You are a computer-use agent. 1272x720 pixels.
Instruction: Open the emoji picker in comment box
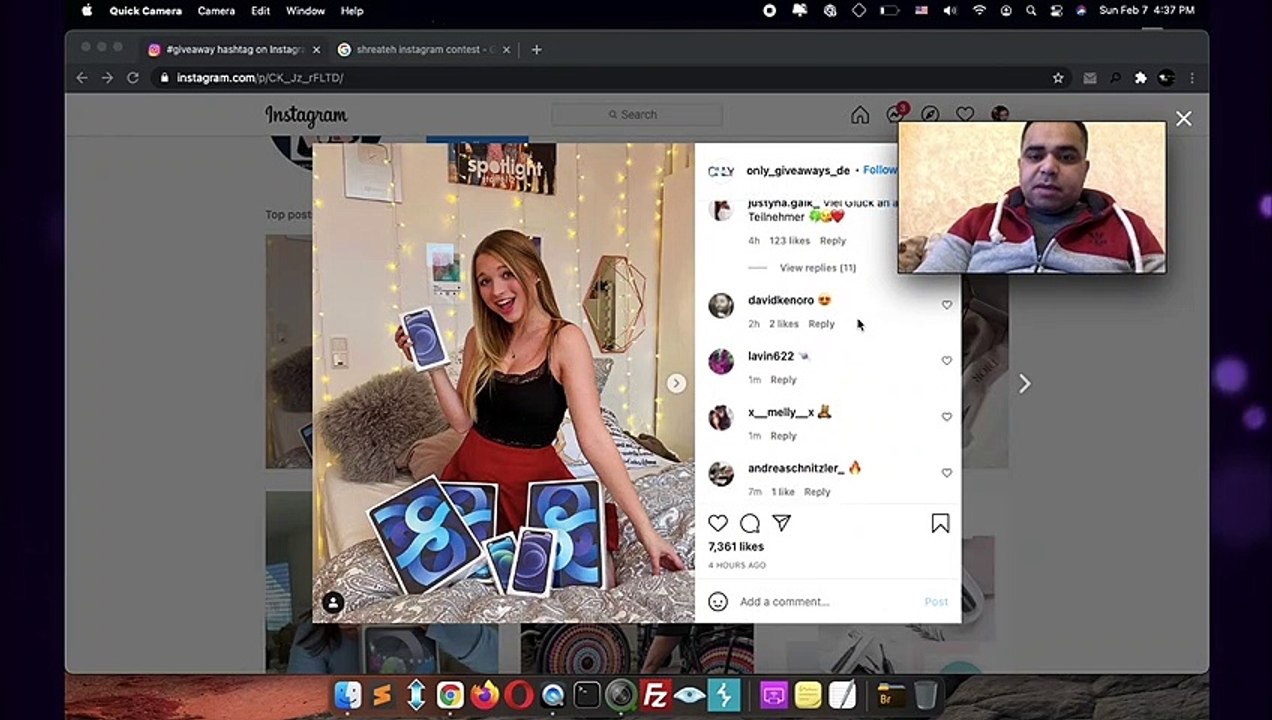click(x=718, y=601)
